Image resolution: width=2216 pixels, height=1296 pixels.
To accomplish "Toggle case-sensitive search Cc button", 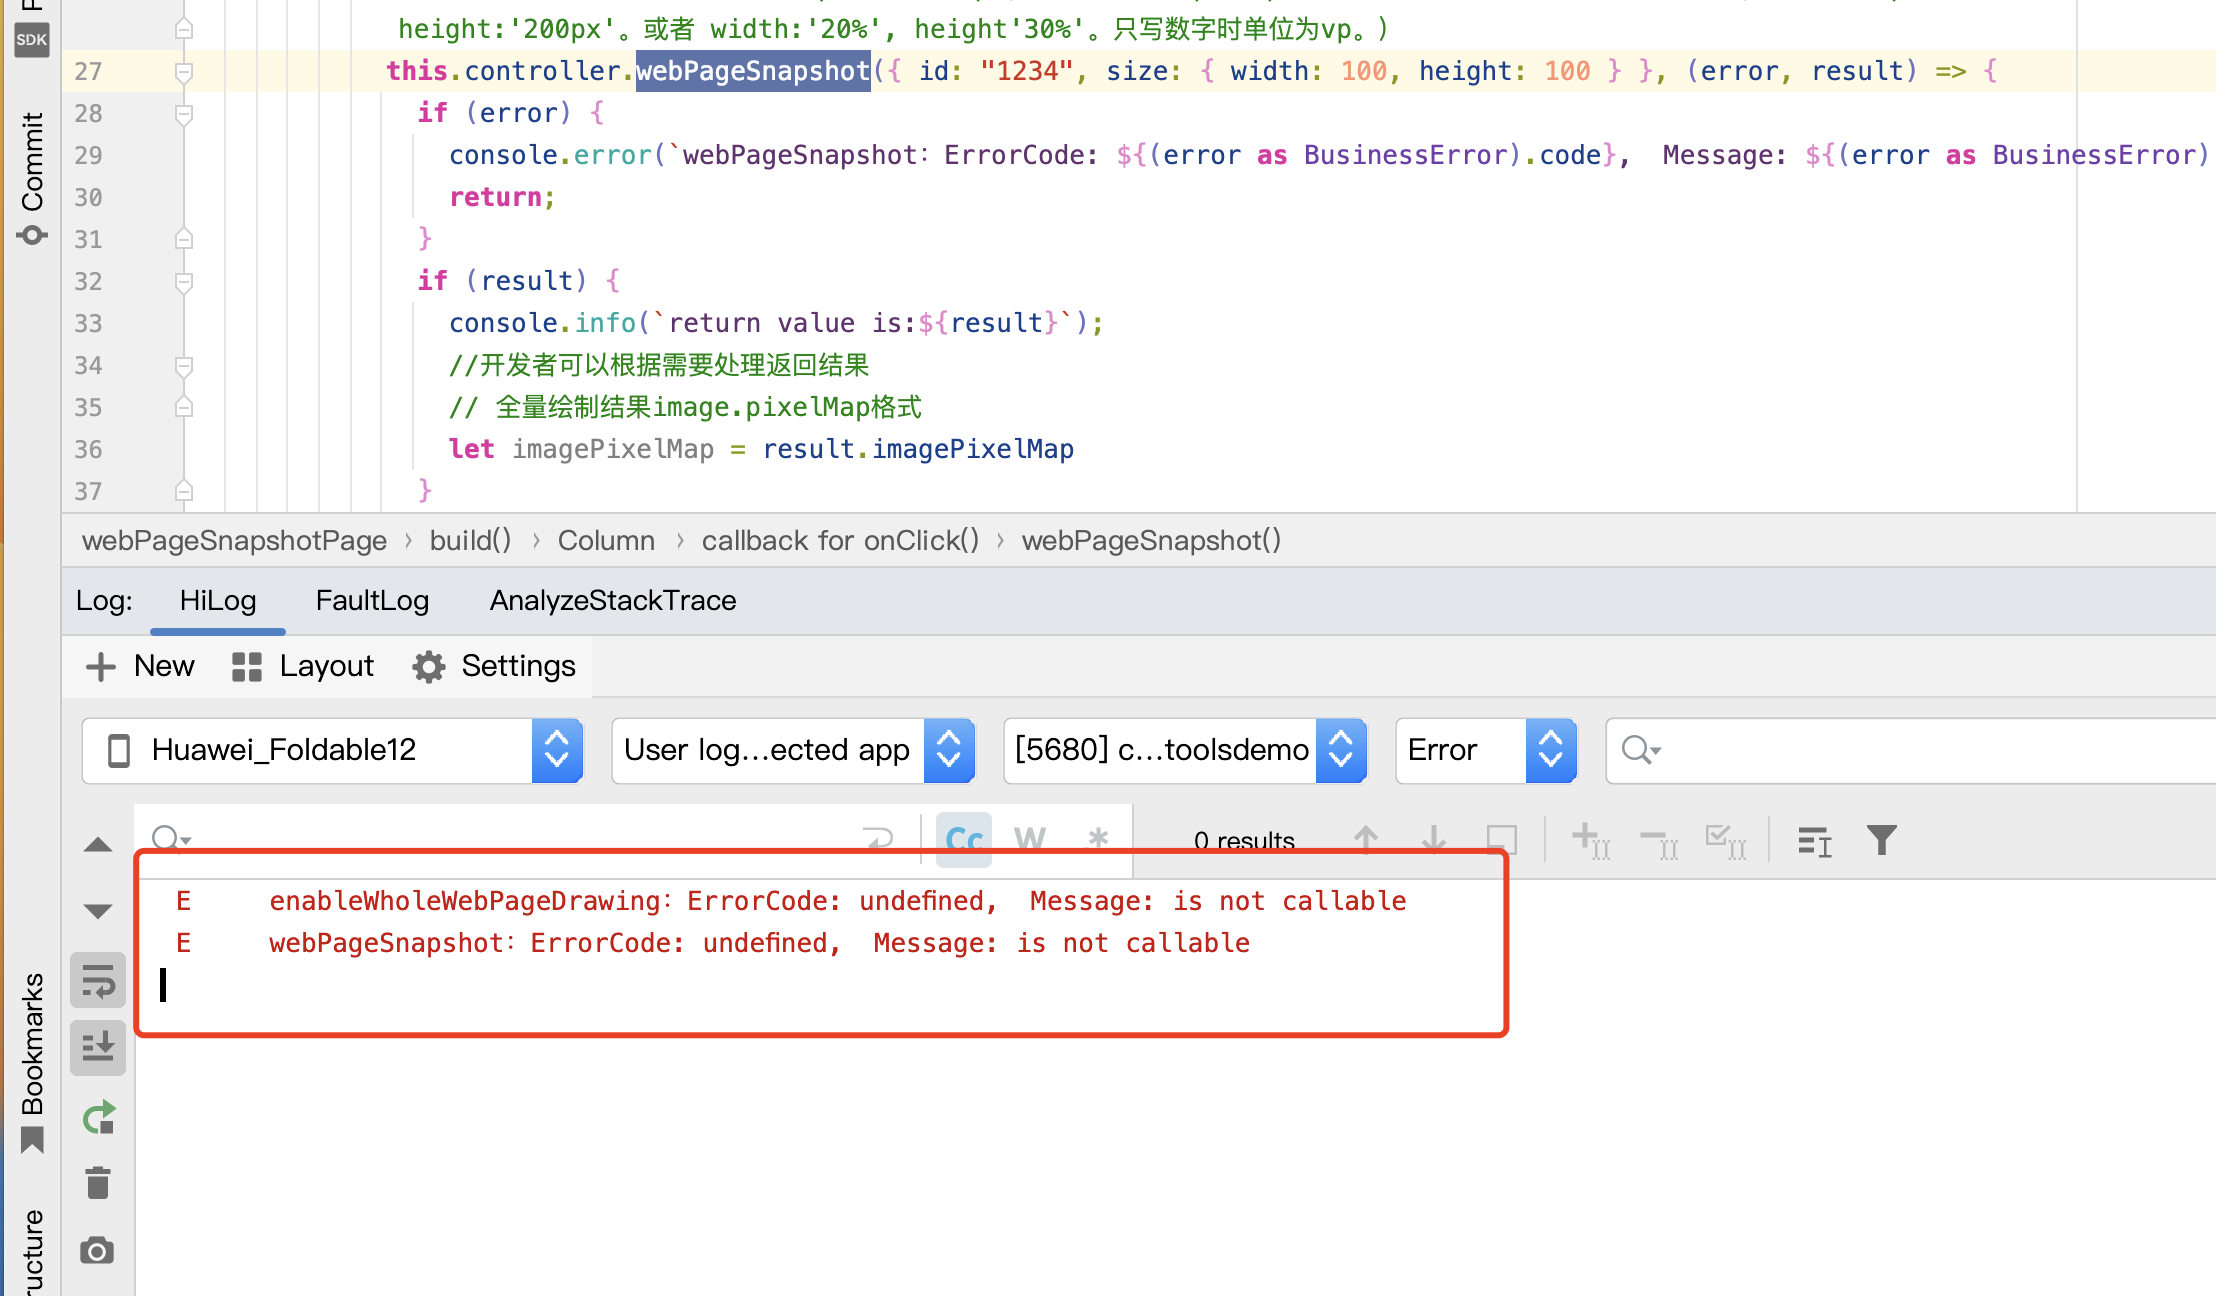I will point(962,838).
